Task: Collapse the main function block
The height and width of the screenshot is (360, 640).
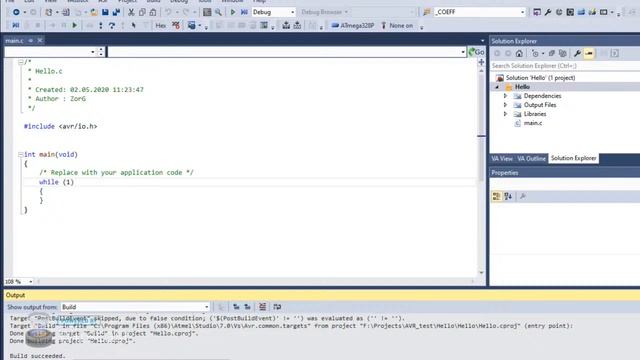Action: pos(20,155)
